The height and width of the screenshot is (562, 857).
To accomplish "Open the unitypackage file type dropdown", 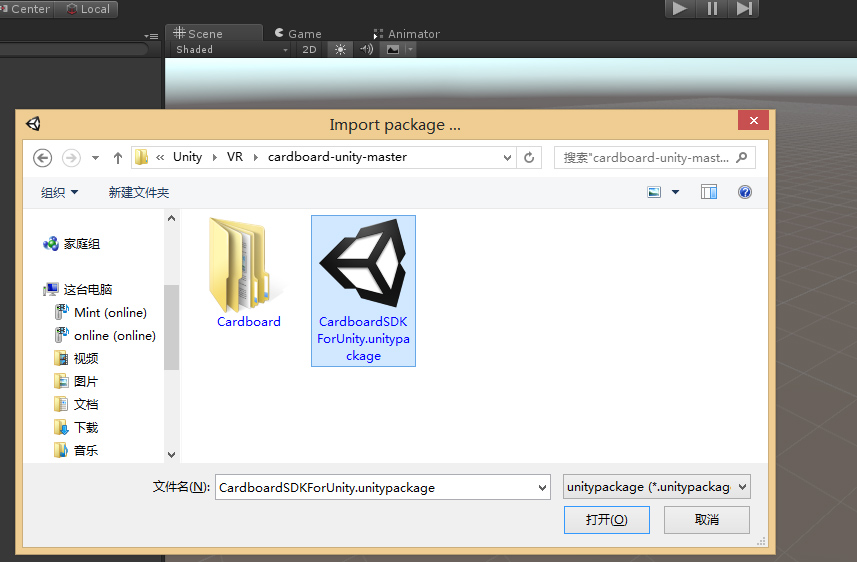I will click(x=656, y=487).
